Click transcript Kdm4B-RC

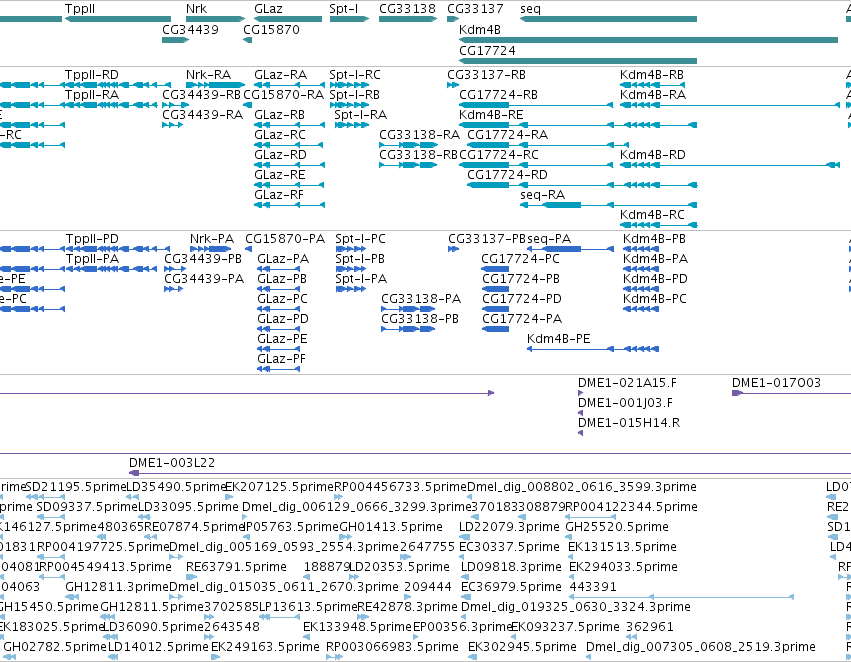(x=652, y=214)
